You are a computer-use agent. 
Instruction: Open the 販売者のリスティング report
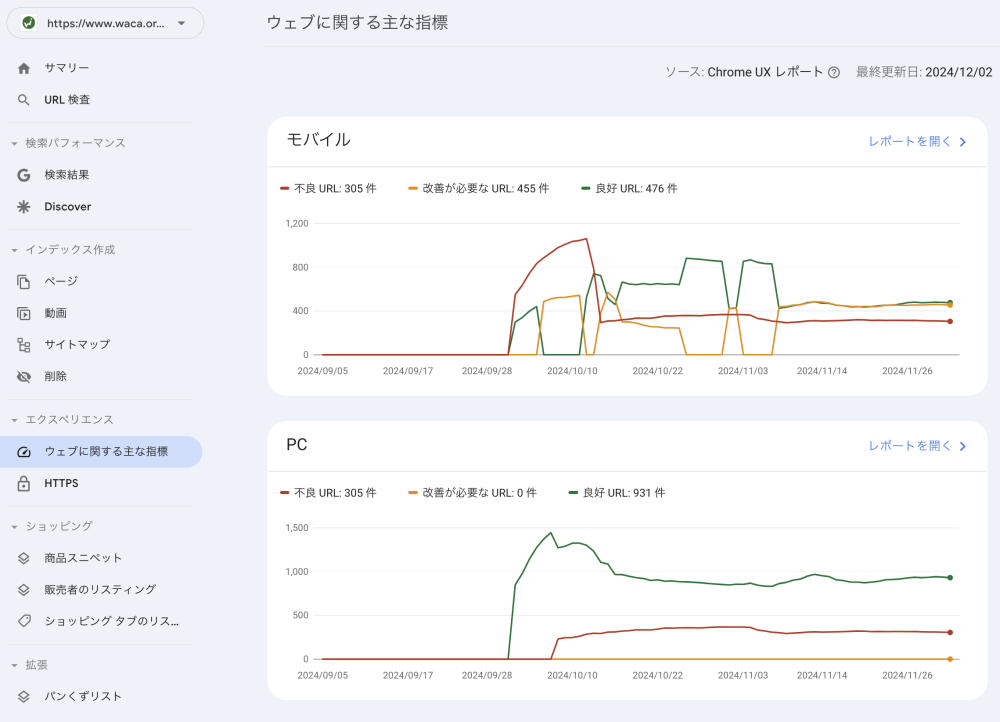pyautogui.click(x=101, y=590)
